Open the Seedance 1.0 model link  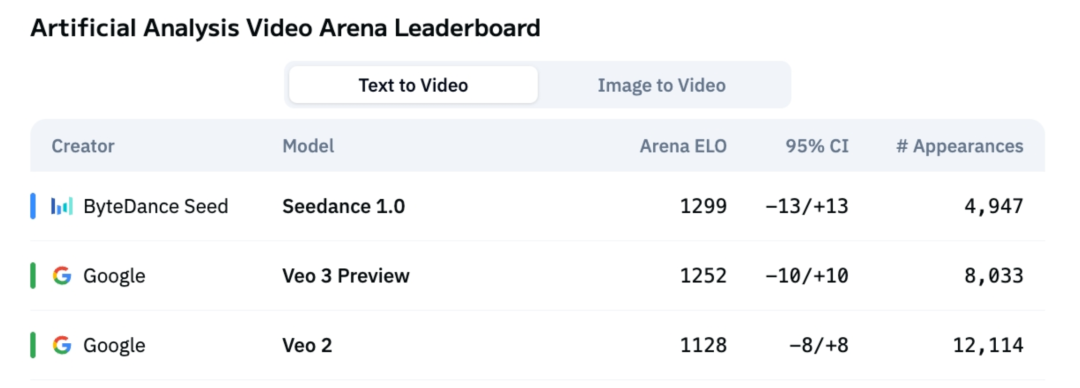[344, 206]
